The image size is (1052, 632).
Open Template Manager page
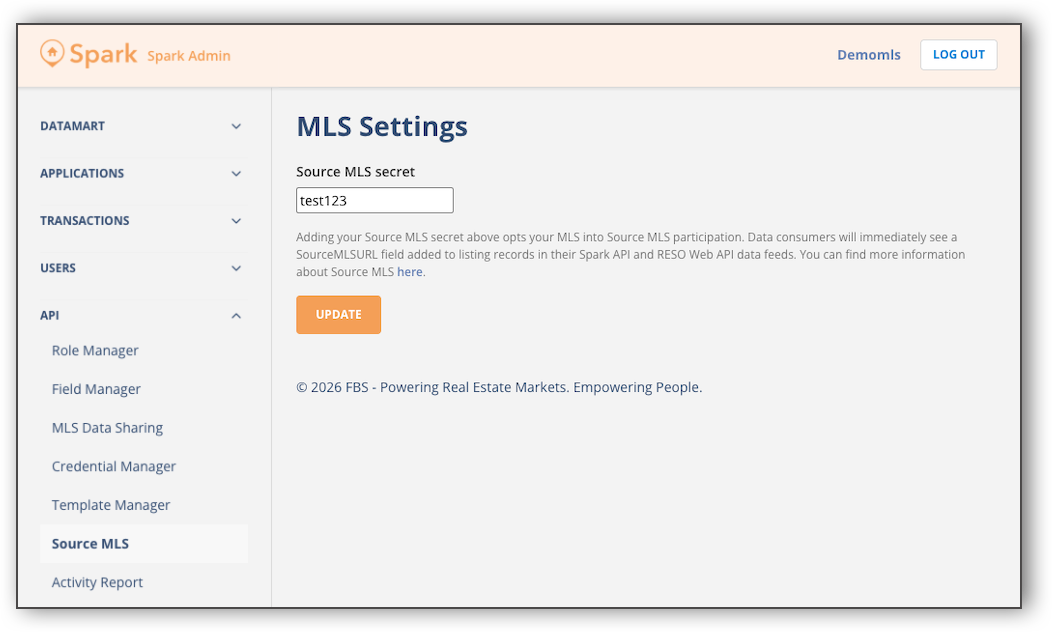[x=111, y=505]
